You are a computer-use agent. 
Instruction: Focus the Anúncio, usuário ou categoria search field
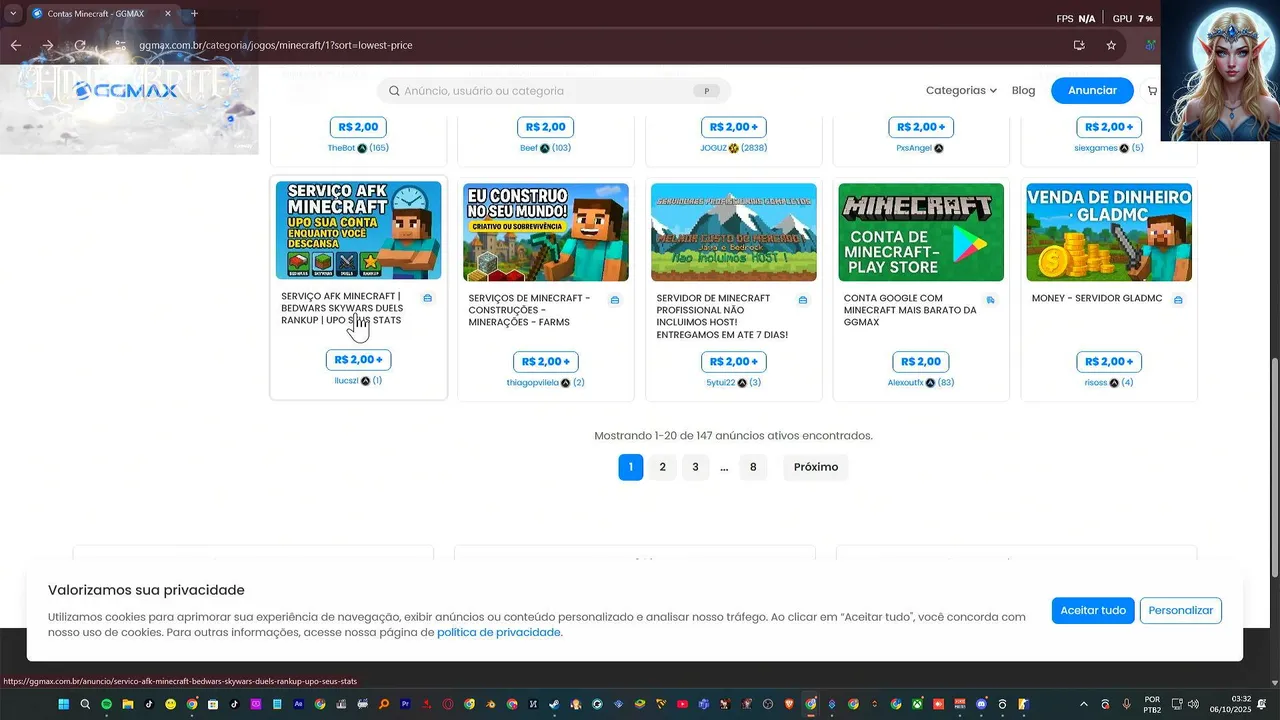pyautogui.click(x=553, y=91)
